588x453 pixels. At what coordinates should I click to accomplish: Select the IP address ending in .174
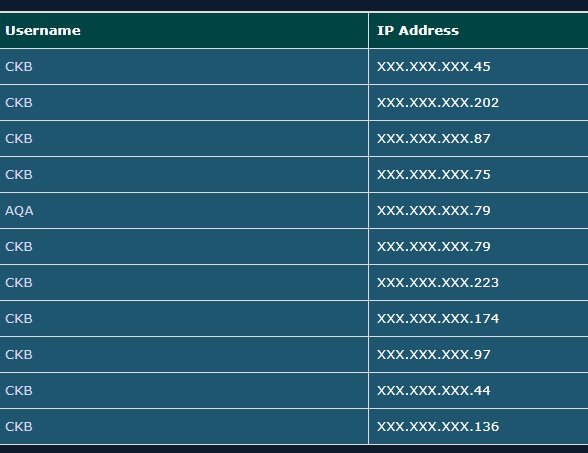click(x=438, y=319)
